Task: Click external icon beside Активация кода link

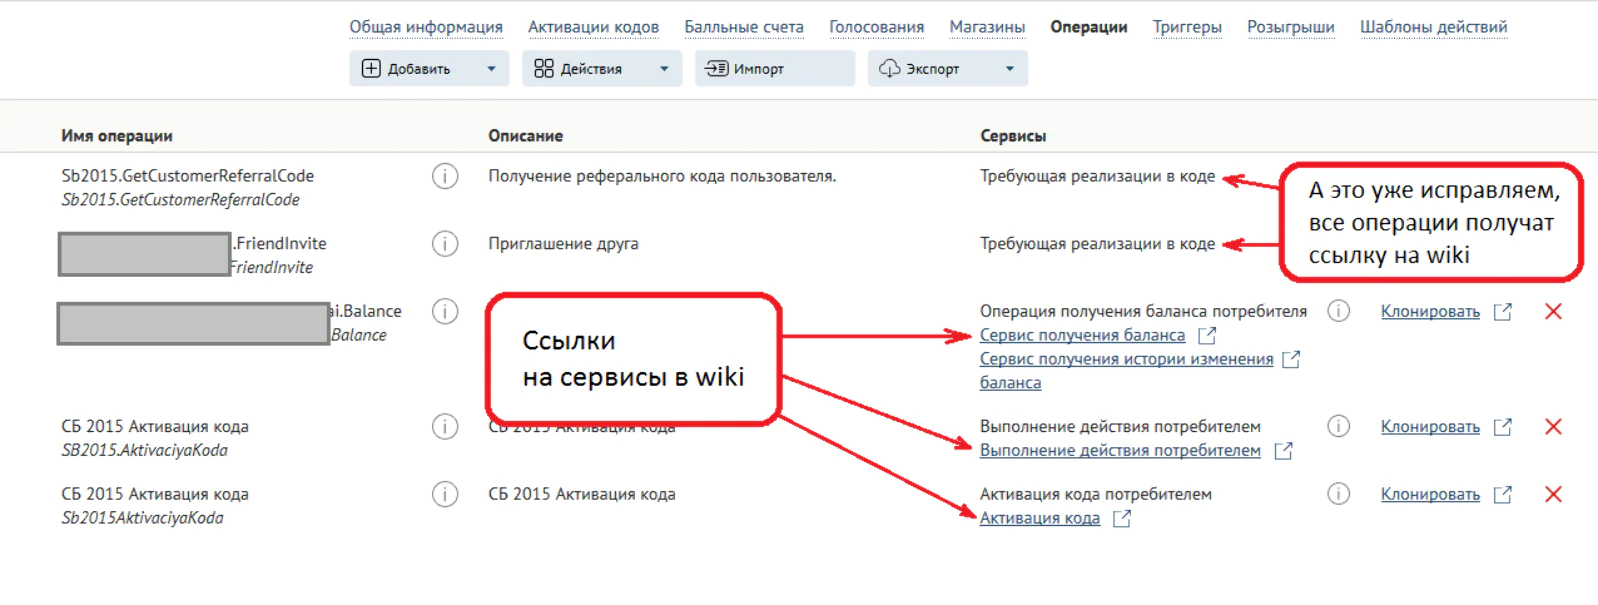Action: click(x=1122, y=518)
